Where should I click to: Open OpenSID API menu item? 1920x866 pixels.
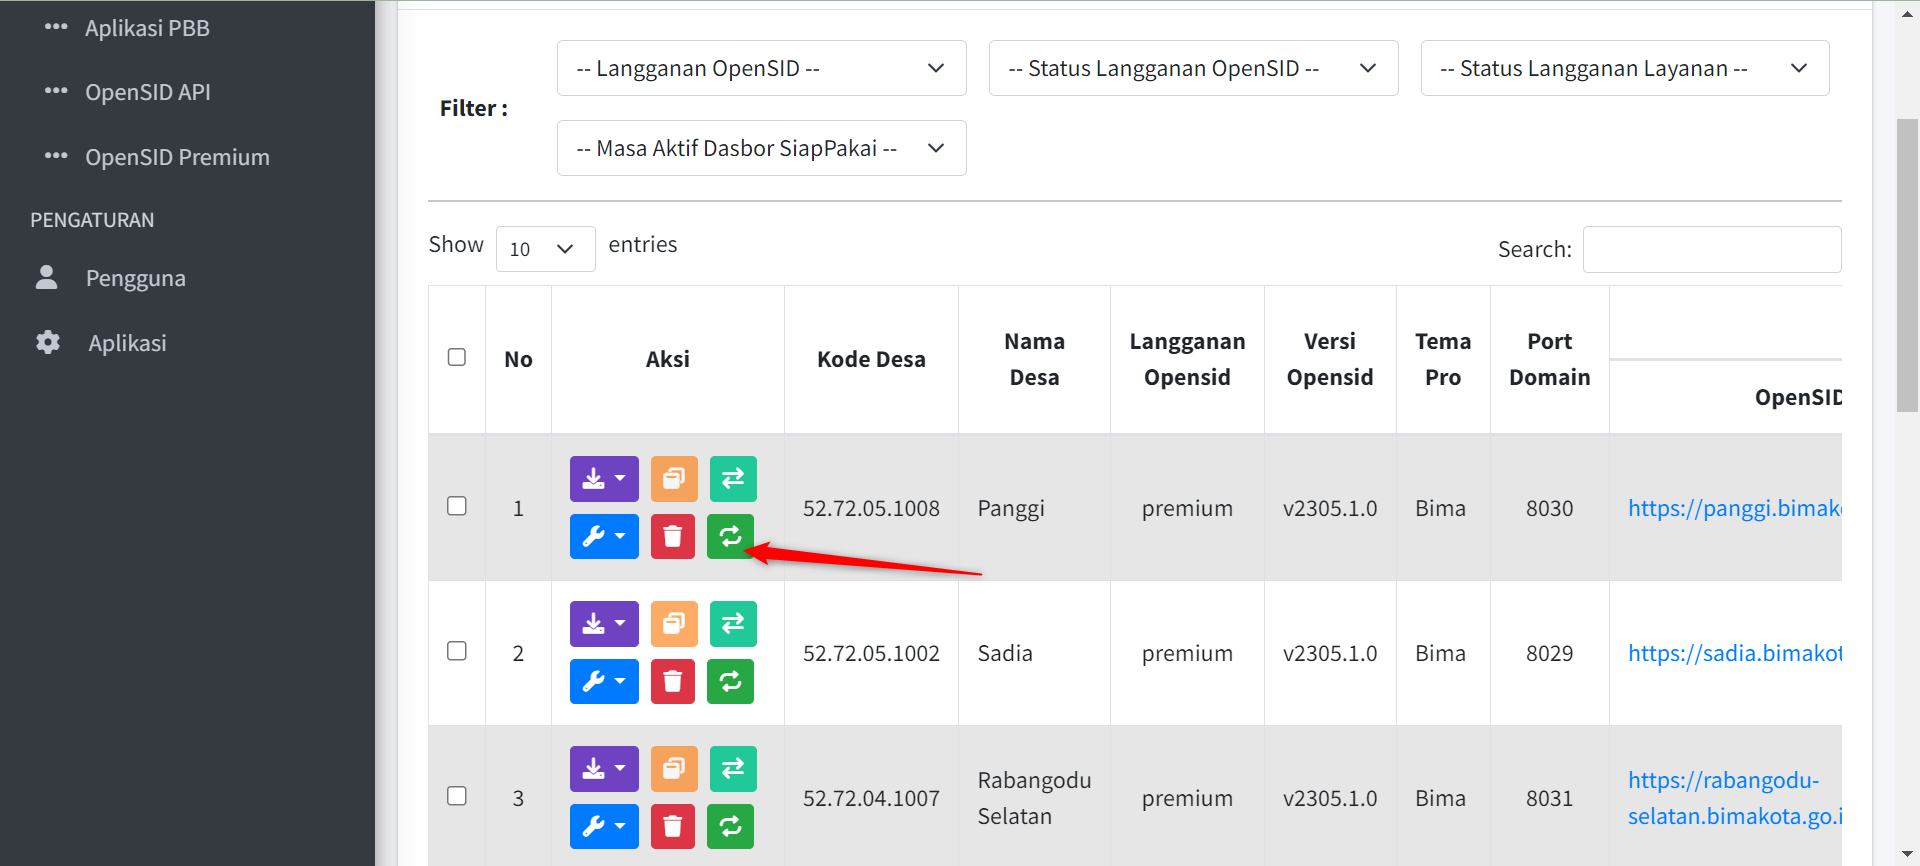click(148, 92)
